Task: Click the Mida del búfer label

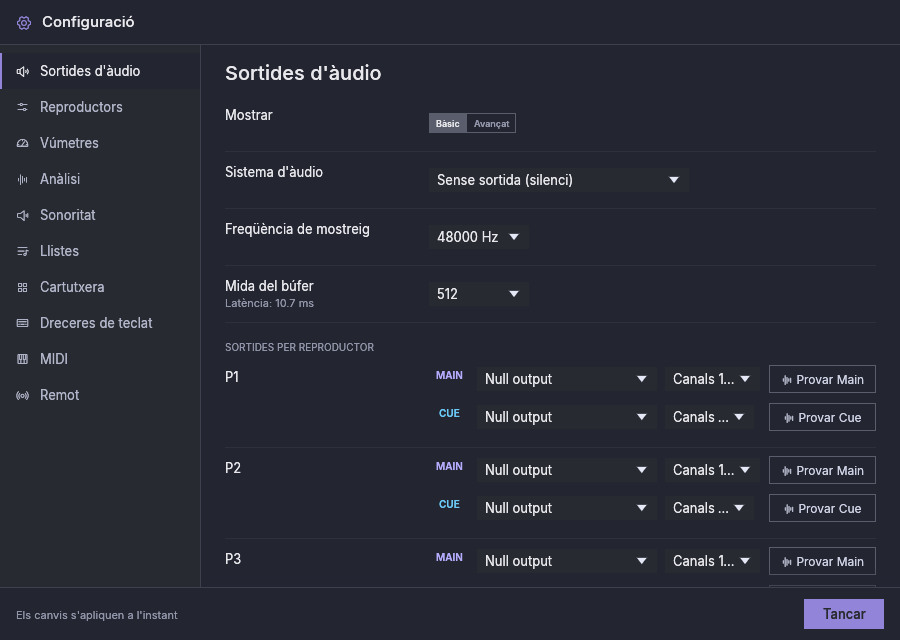Action: click(269, 286)
